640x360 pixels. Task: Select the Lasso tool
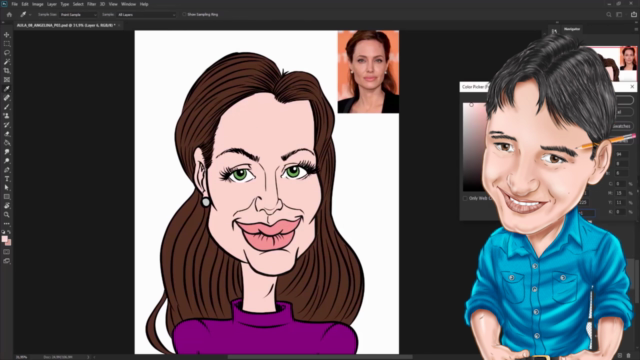(x=7, y=53)
